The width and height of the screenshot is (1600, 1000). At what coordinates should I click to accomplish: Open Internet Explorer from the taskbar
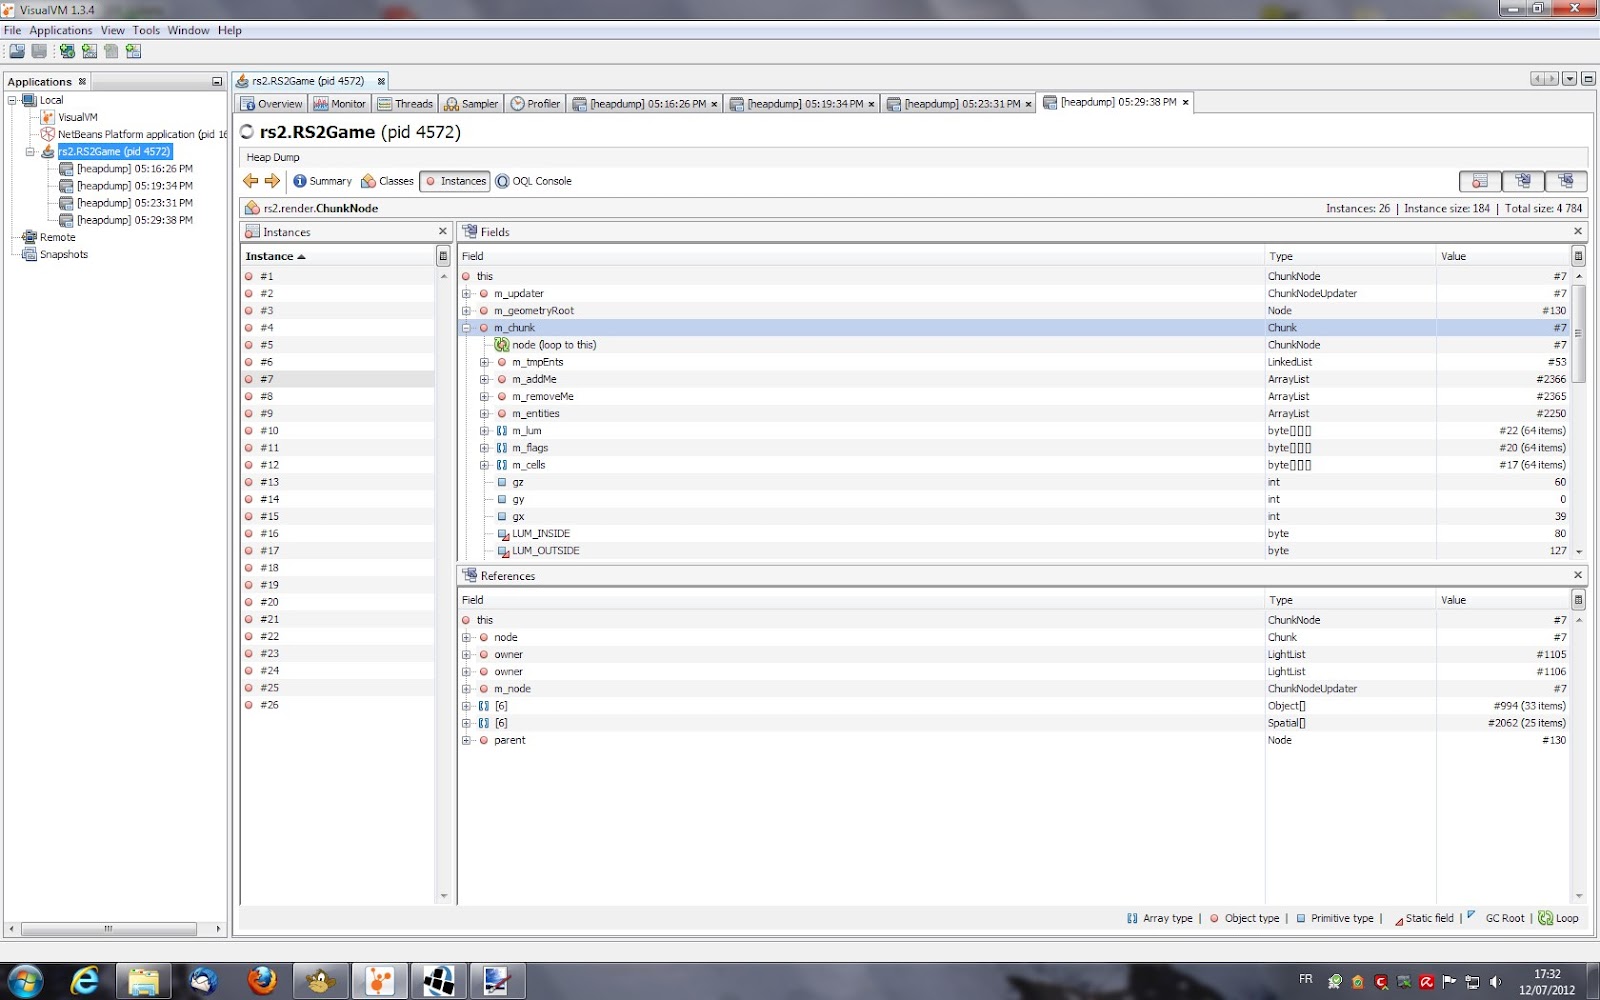[x=85, y=981]
